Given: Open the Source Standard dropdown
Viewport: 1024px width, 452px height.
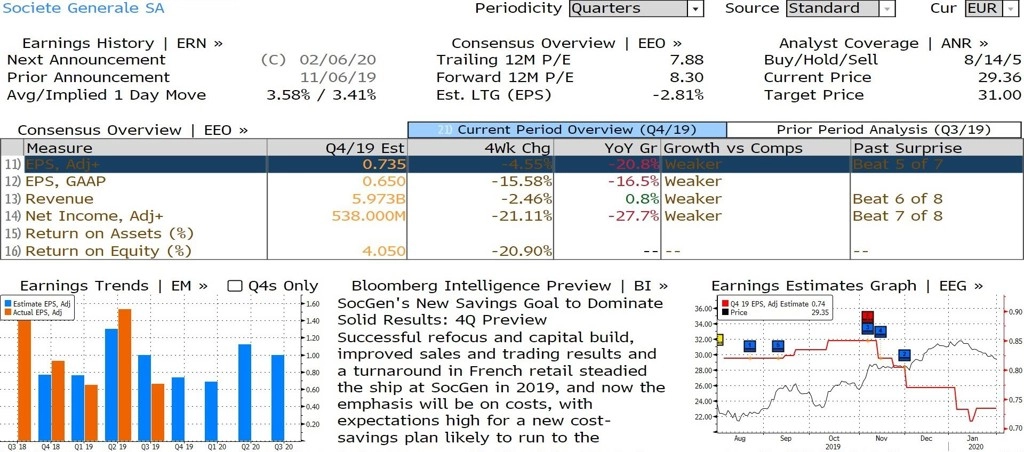Looking at the screenshot, I should pyautogui.click(x=840, y=8).
